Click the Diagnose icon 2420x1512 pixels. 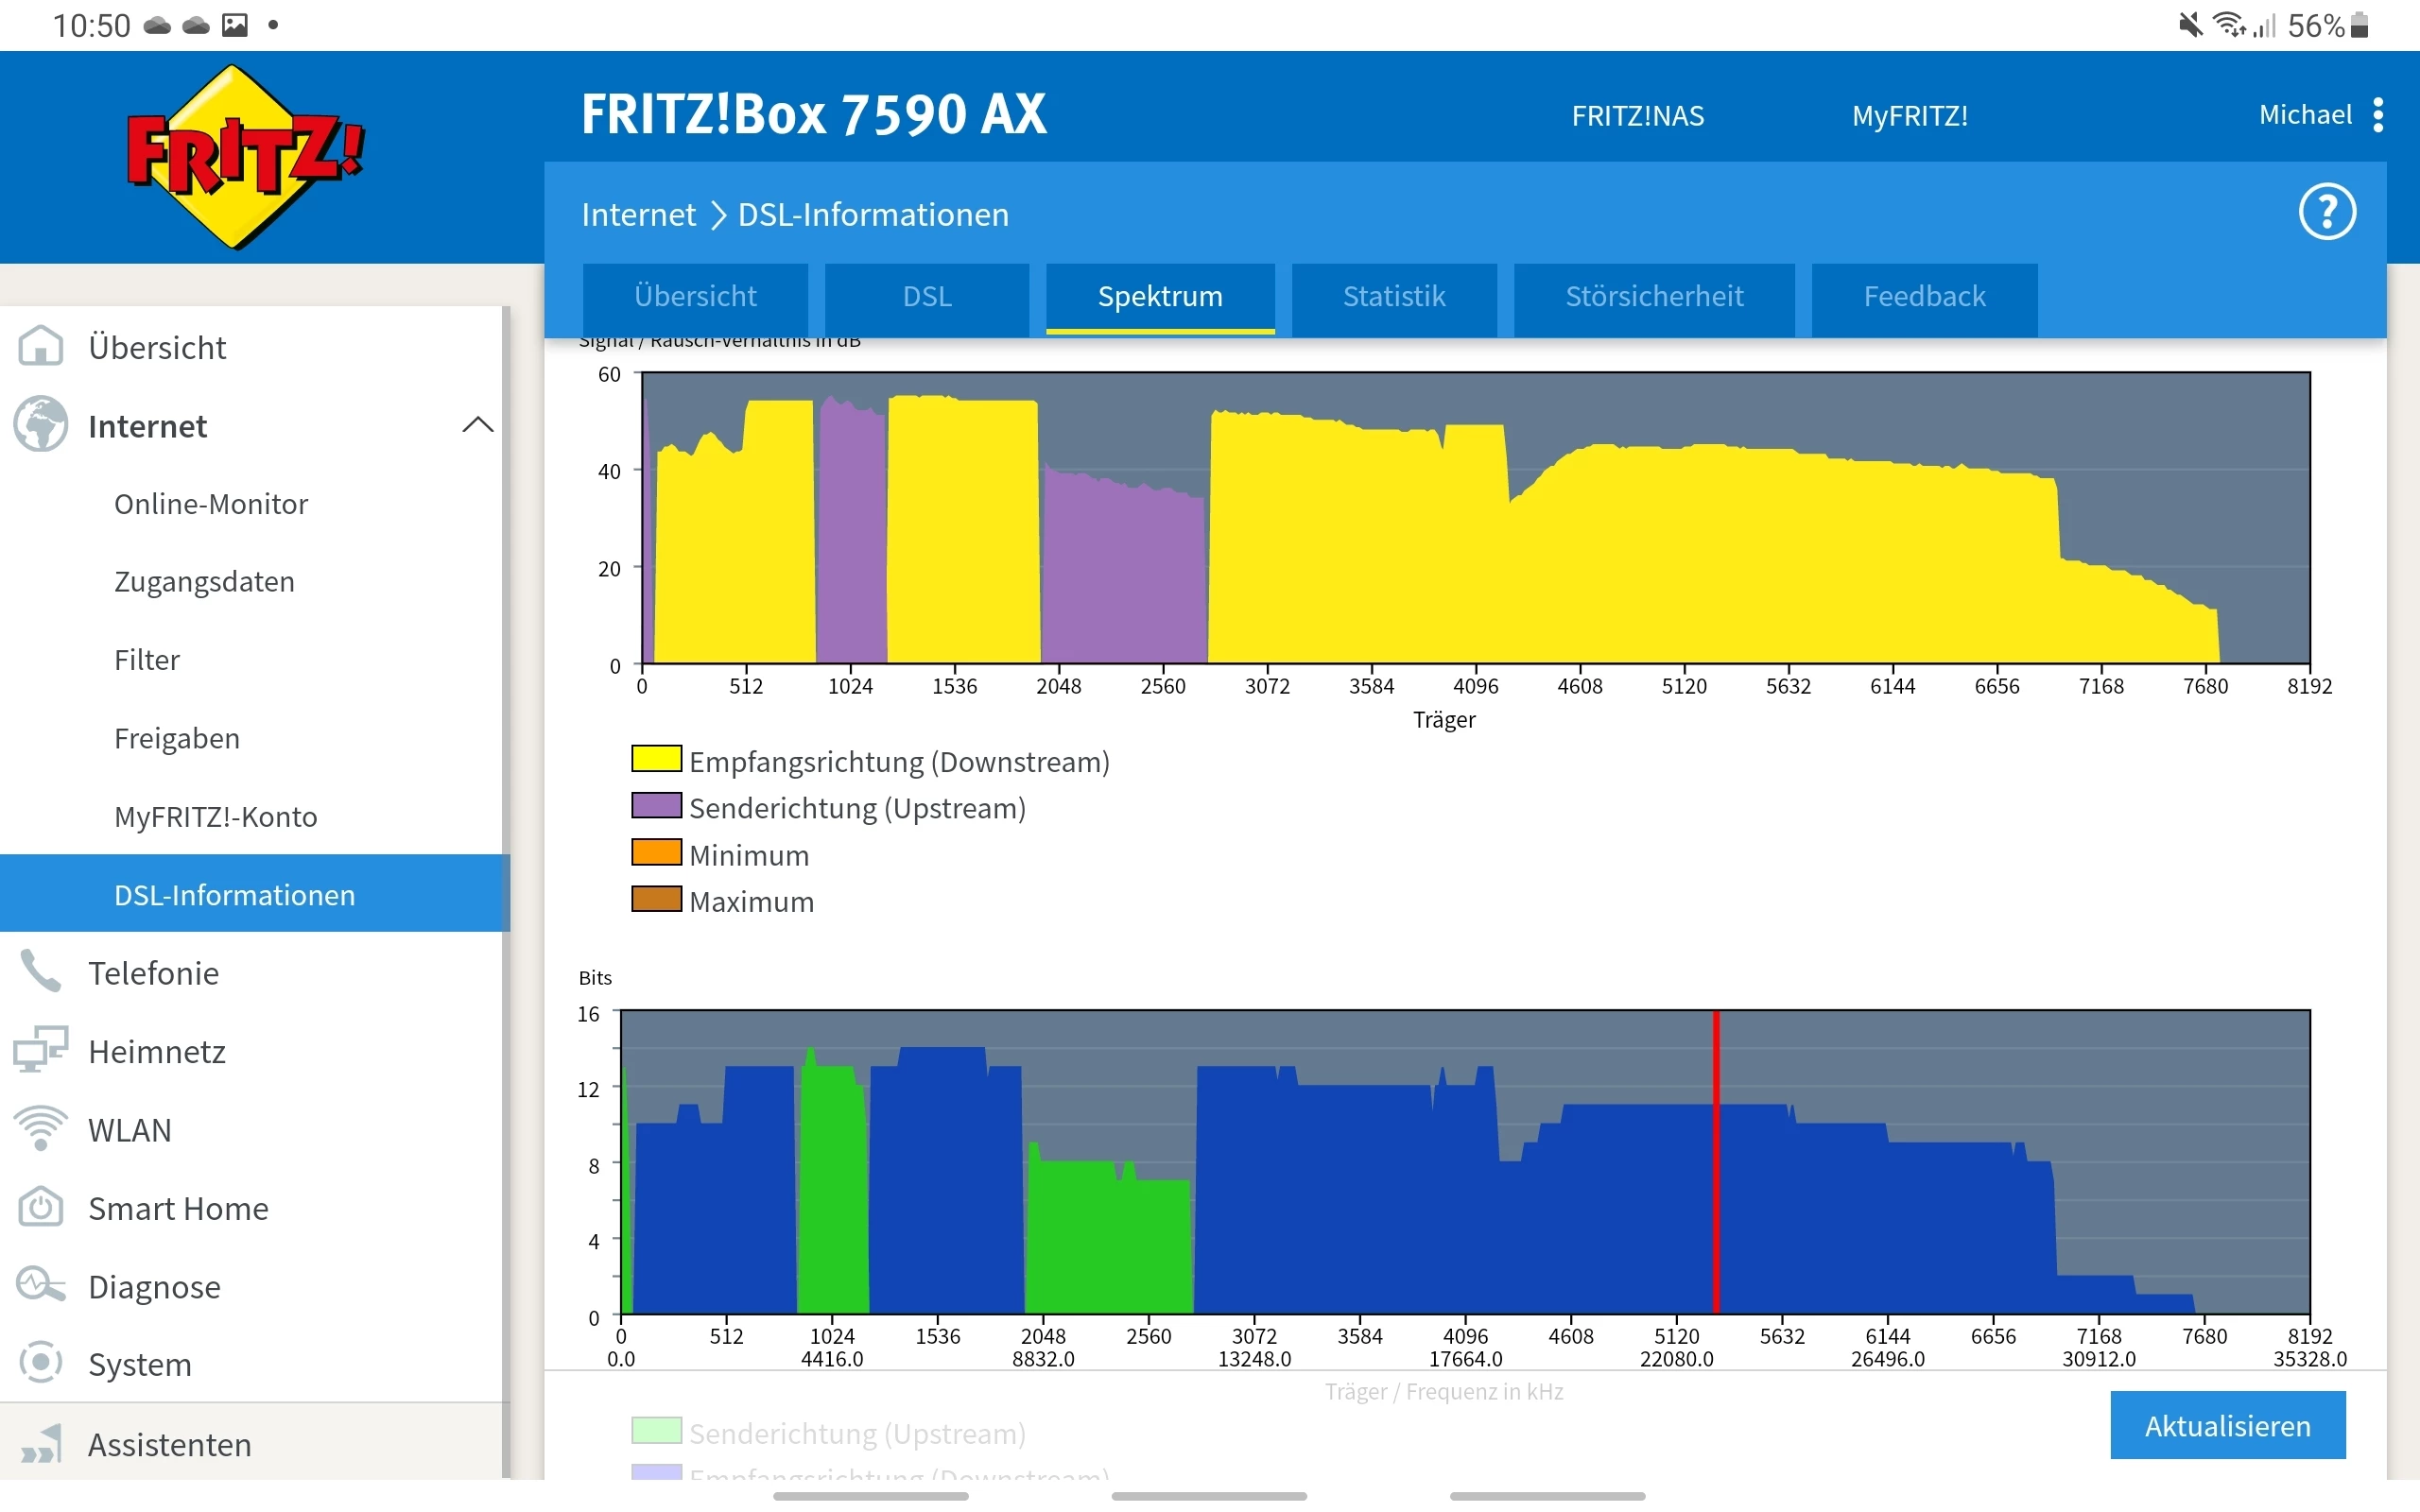tap(41, 1285)
